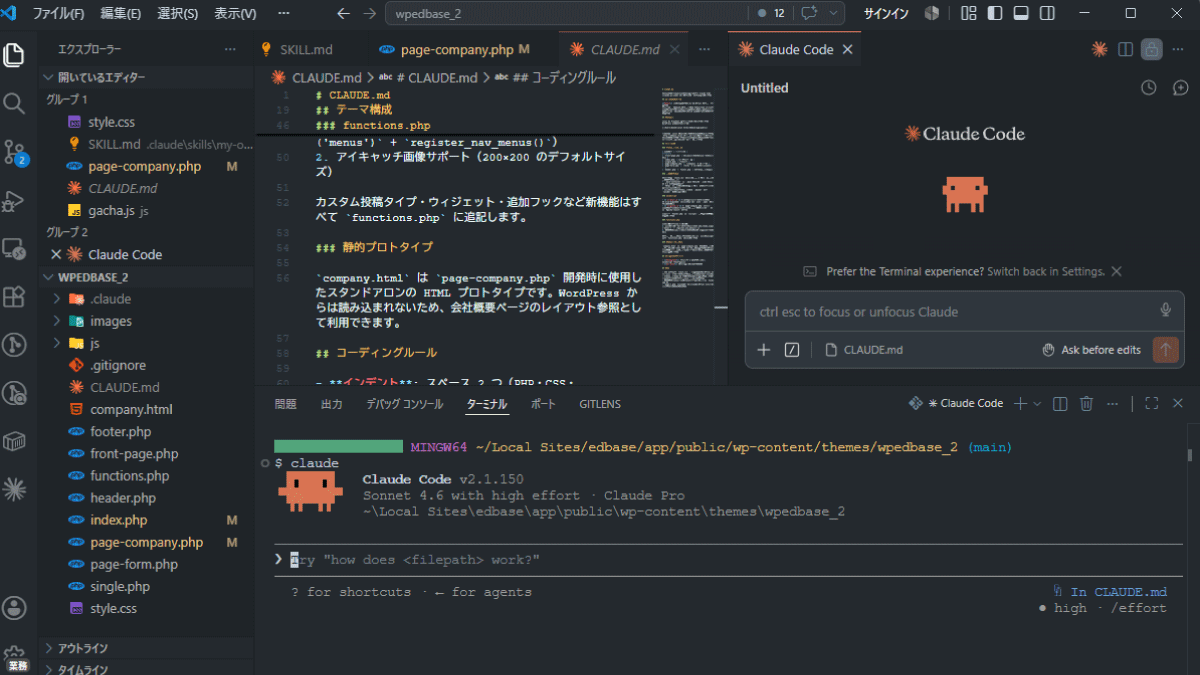
Task: Switch to SKILL.md editor tab
Action: pyautogui.click(x=307, y=49)
